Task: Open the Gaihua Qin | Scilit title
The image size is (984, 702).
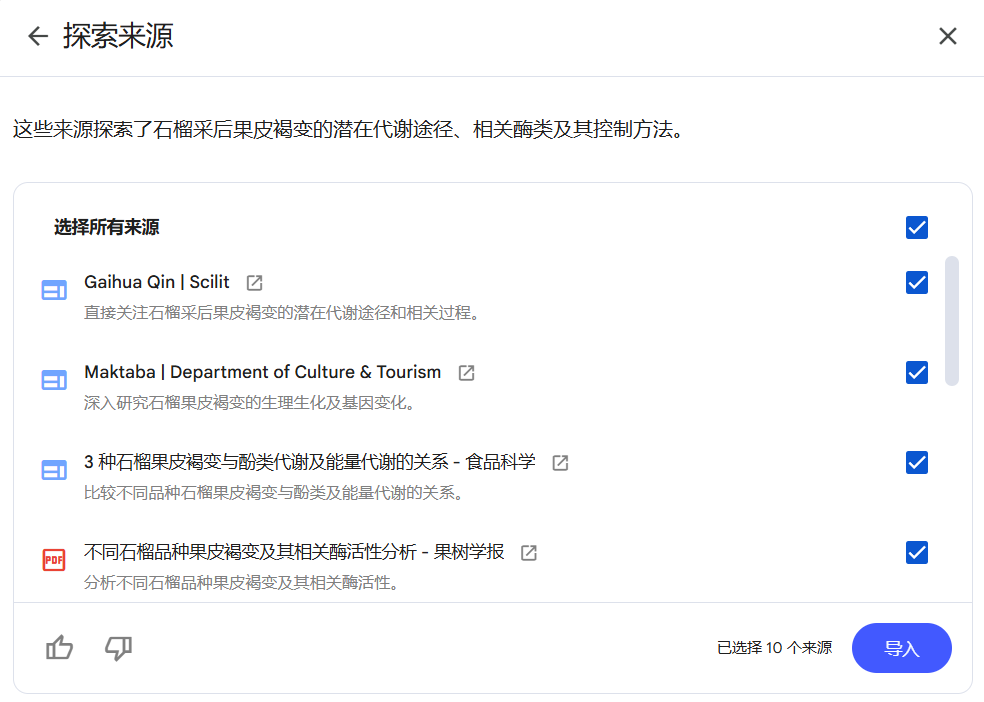Action: pyautogui.click(x=157, y=282)
